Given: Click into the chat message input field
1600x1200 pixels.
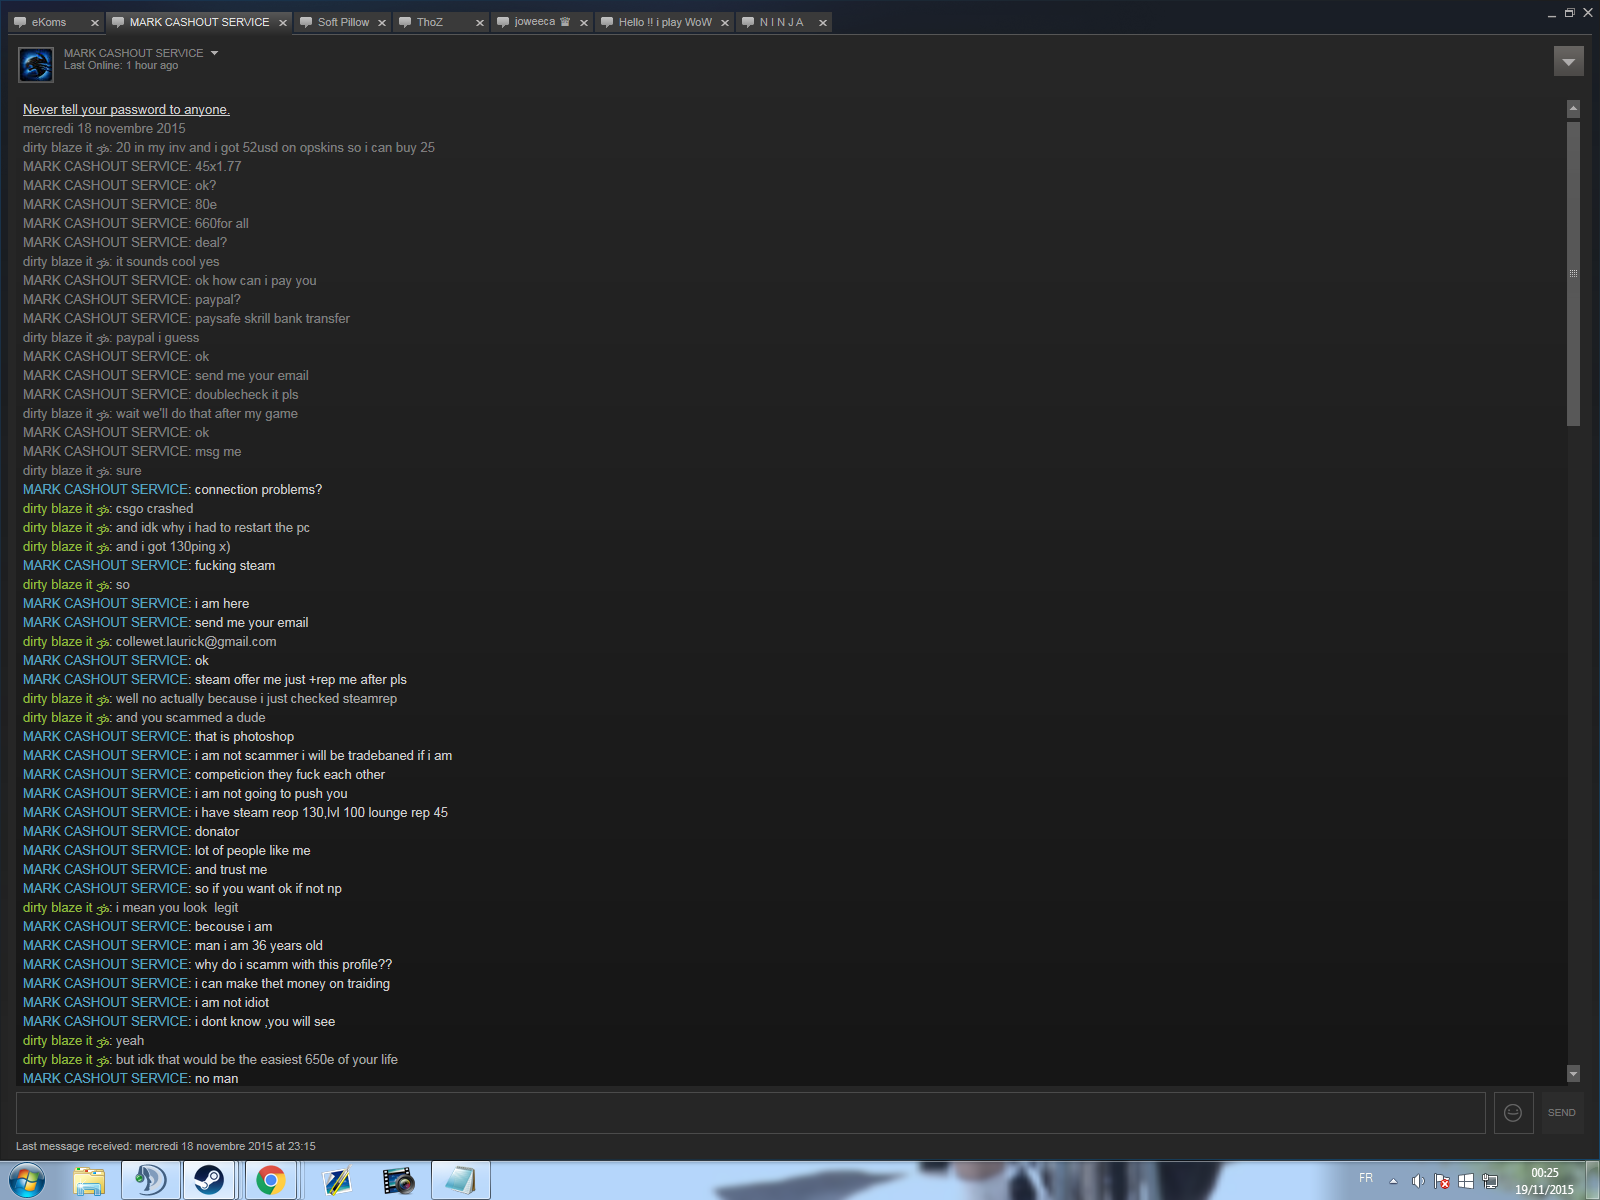Looking at the screenshot, I should pyautogui.click(x=750, y=1113).
